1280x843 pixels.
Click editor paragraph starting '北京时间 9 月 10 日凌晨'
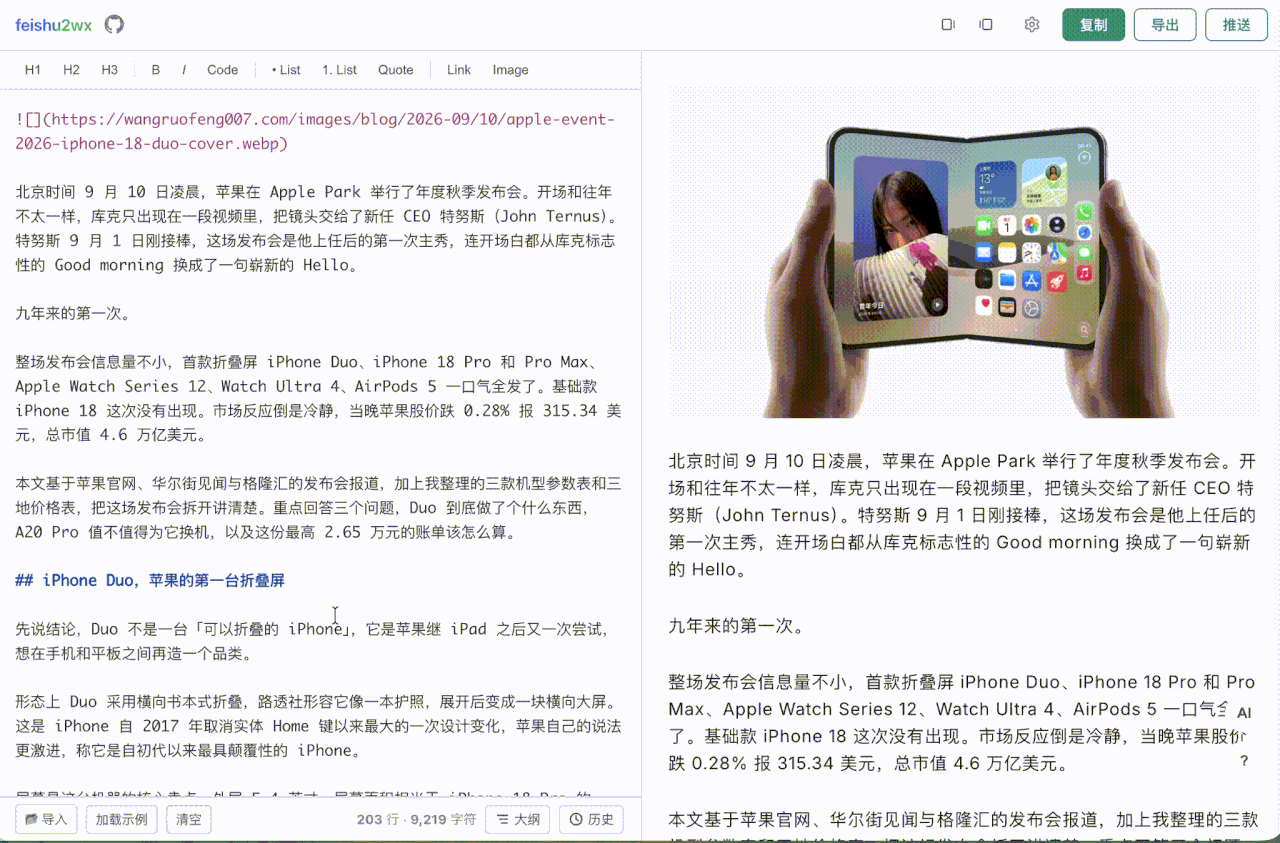point(318,228)
